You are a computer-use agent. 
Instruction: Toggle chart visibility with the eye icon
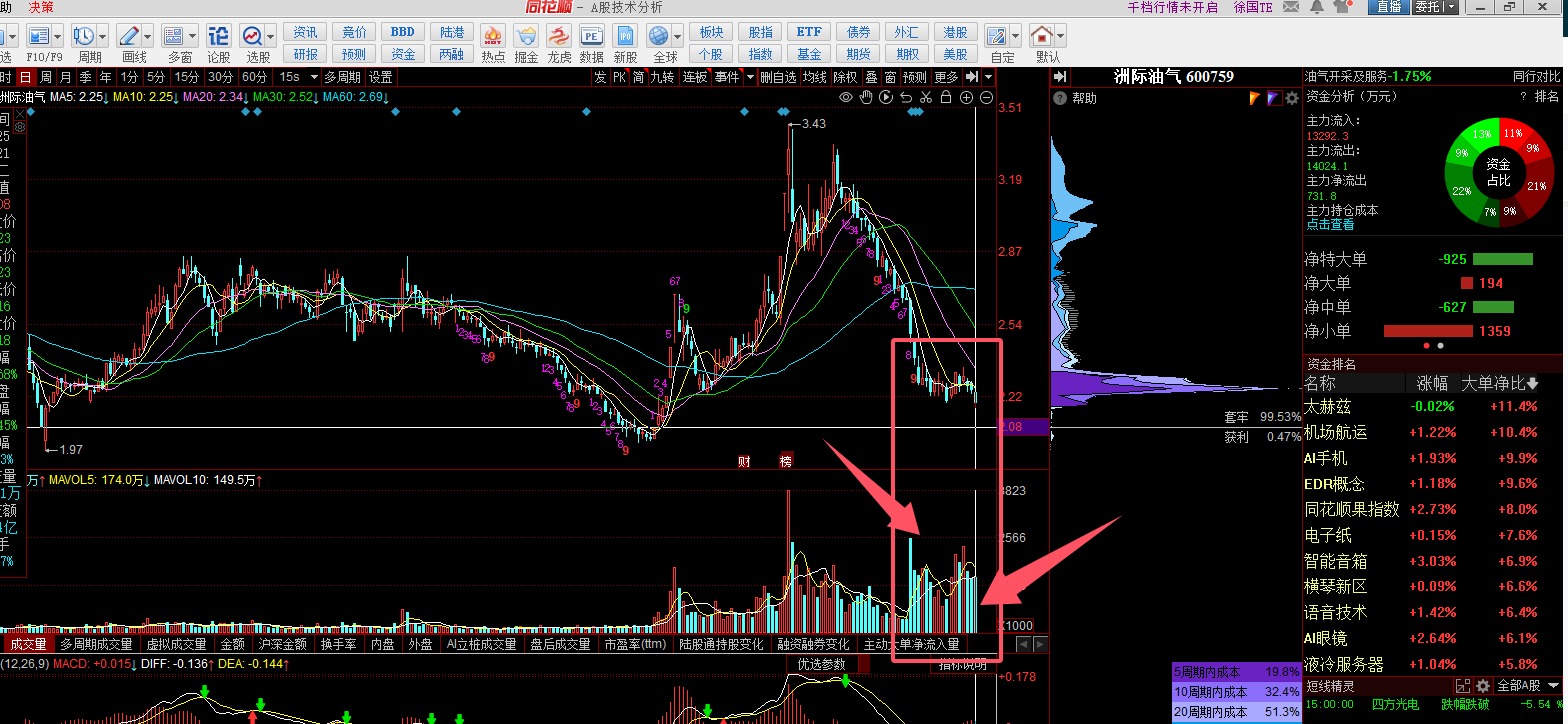click(846, 97)
